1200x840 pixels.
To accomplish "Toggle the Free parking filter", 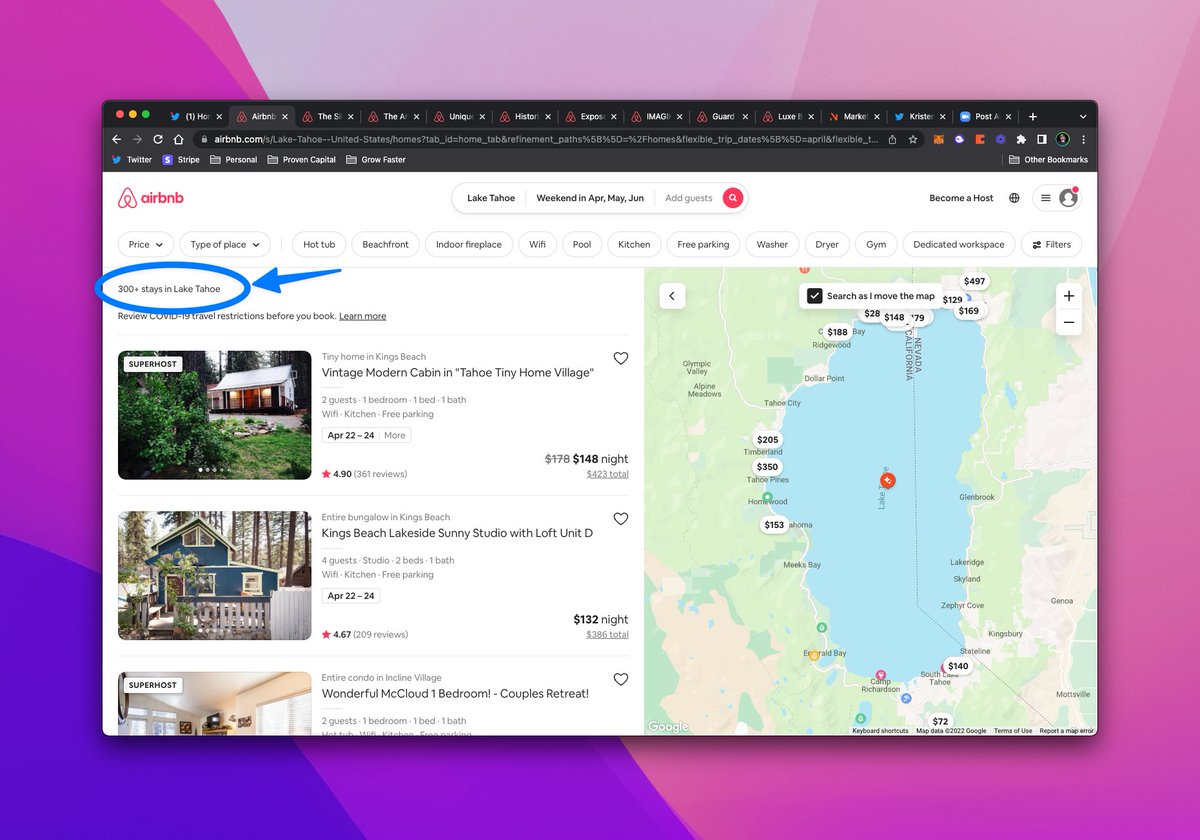I will pos(703,244).
